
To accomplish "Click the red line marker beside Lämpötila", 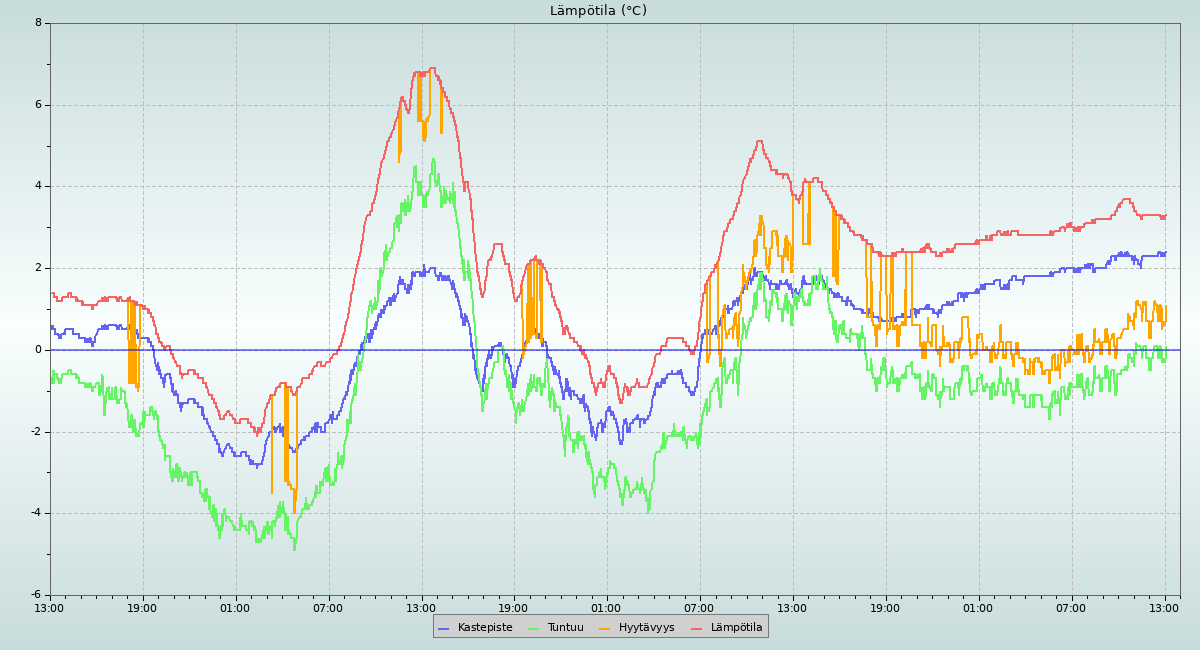I will [697, 628].
